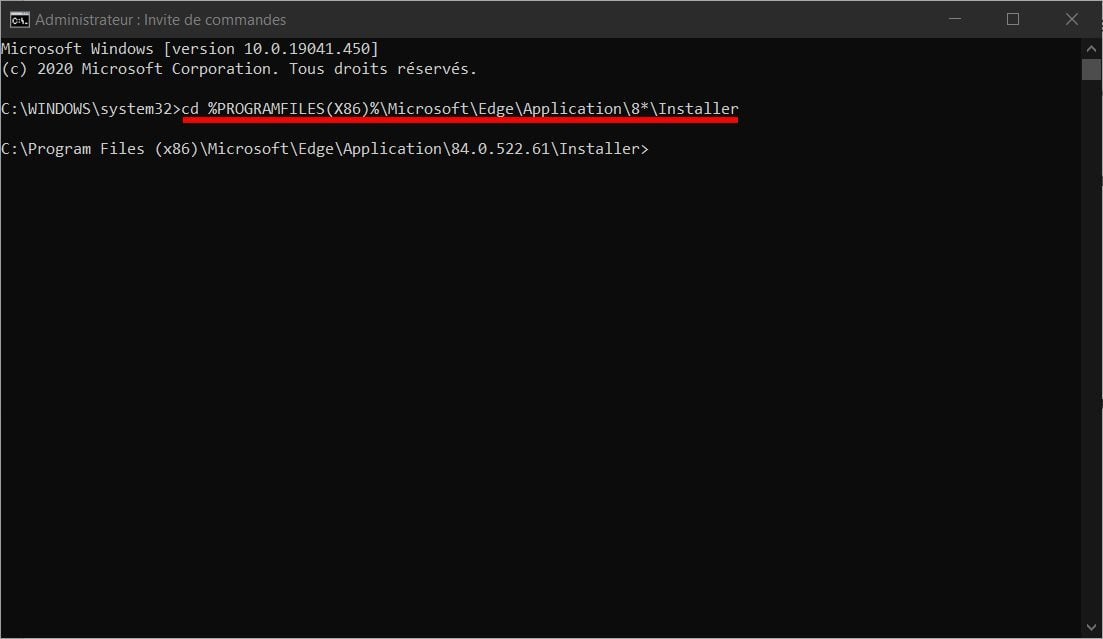The width and height of the screenshot is (1103, 639).
Task: Click the 84.0.522.61 version in the path
Action: (500, 148)
